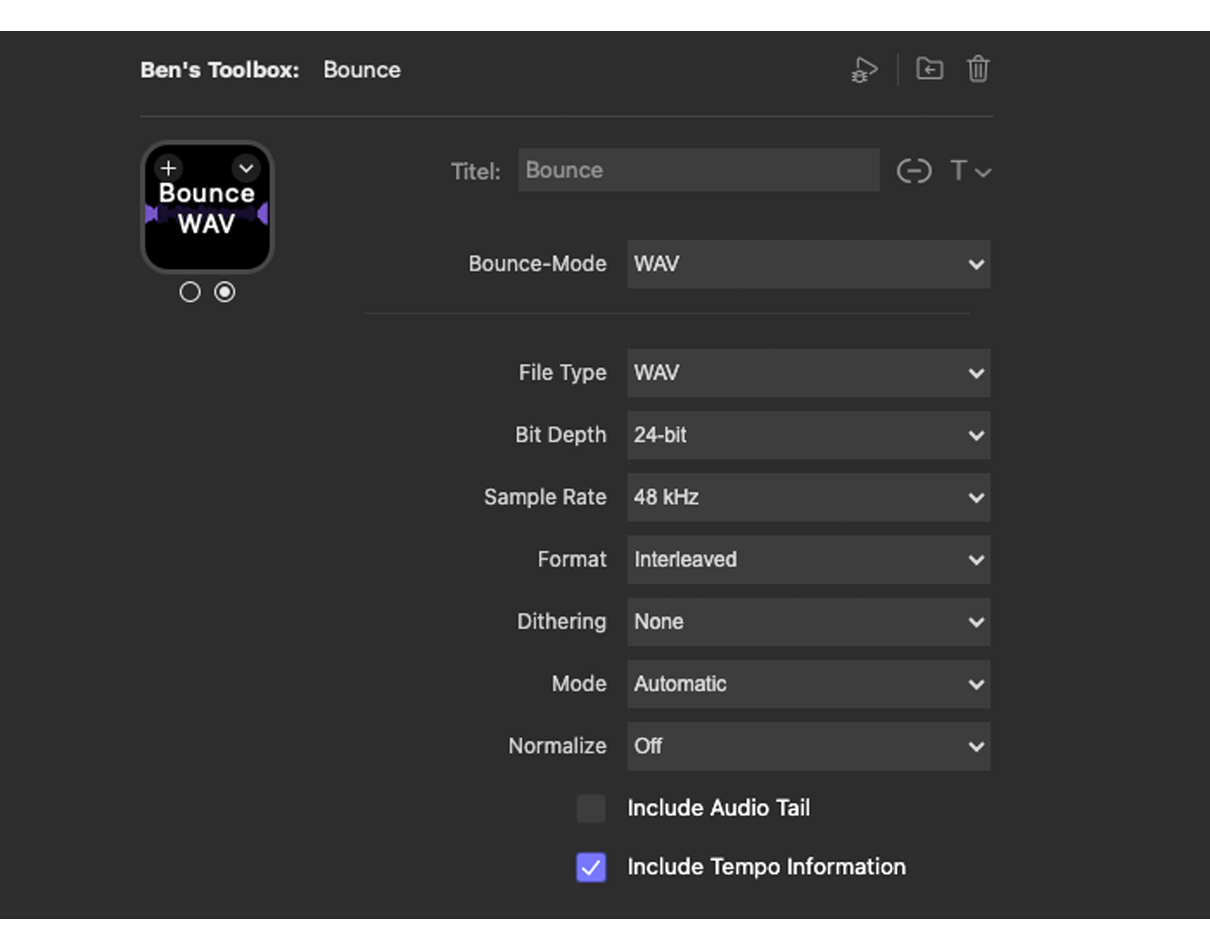
Task: Open the Normalize dropdown
Action: 808,746
